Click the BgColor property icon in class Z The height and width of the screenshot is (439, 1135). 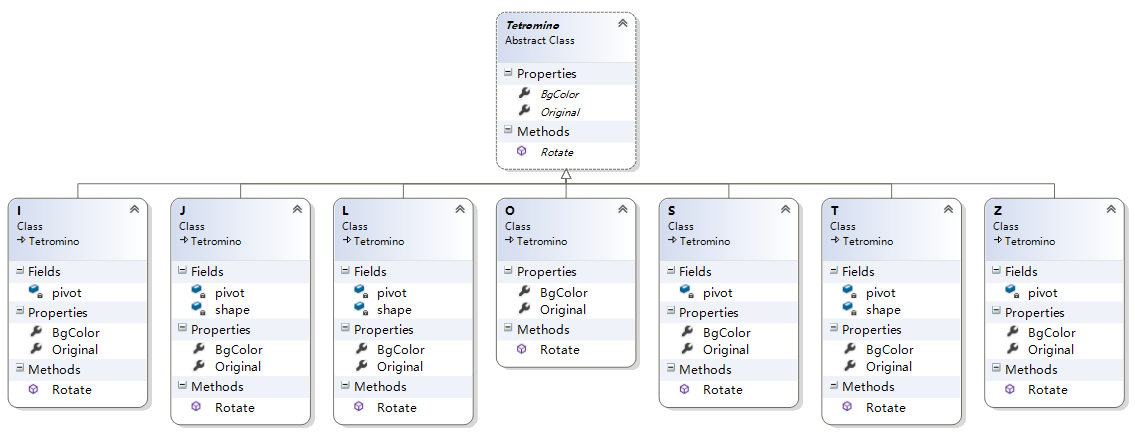[1009, 332]
